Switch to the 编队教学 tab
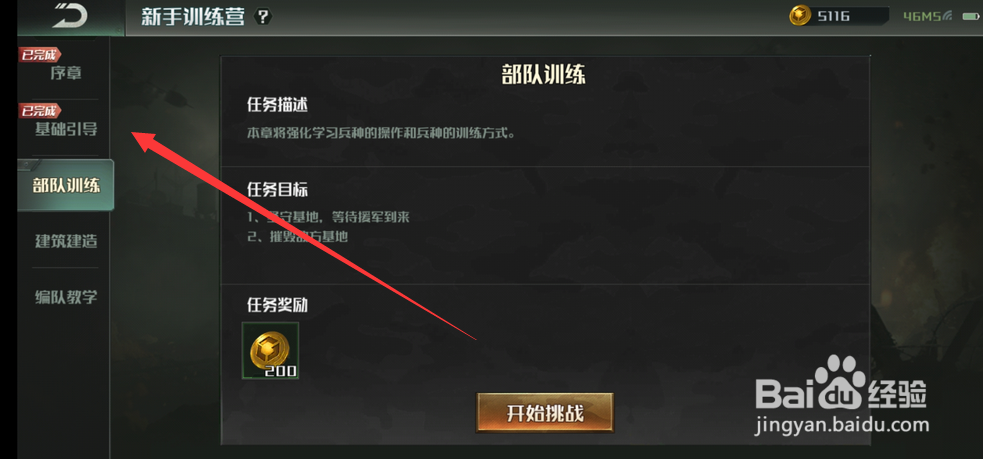 point(65,297)
